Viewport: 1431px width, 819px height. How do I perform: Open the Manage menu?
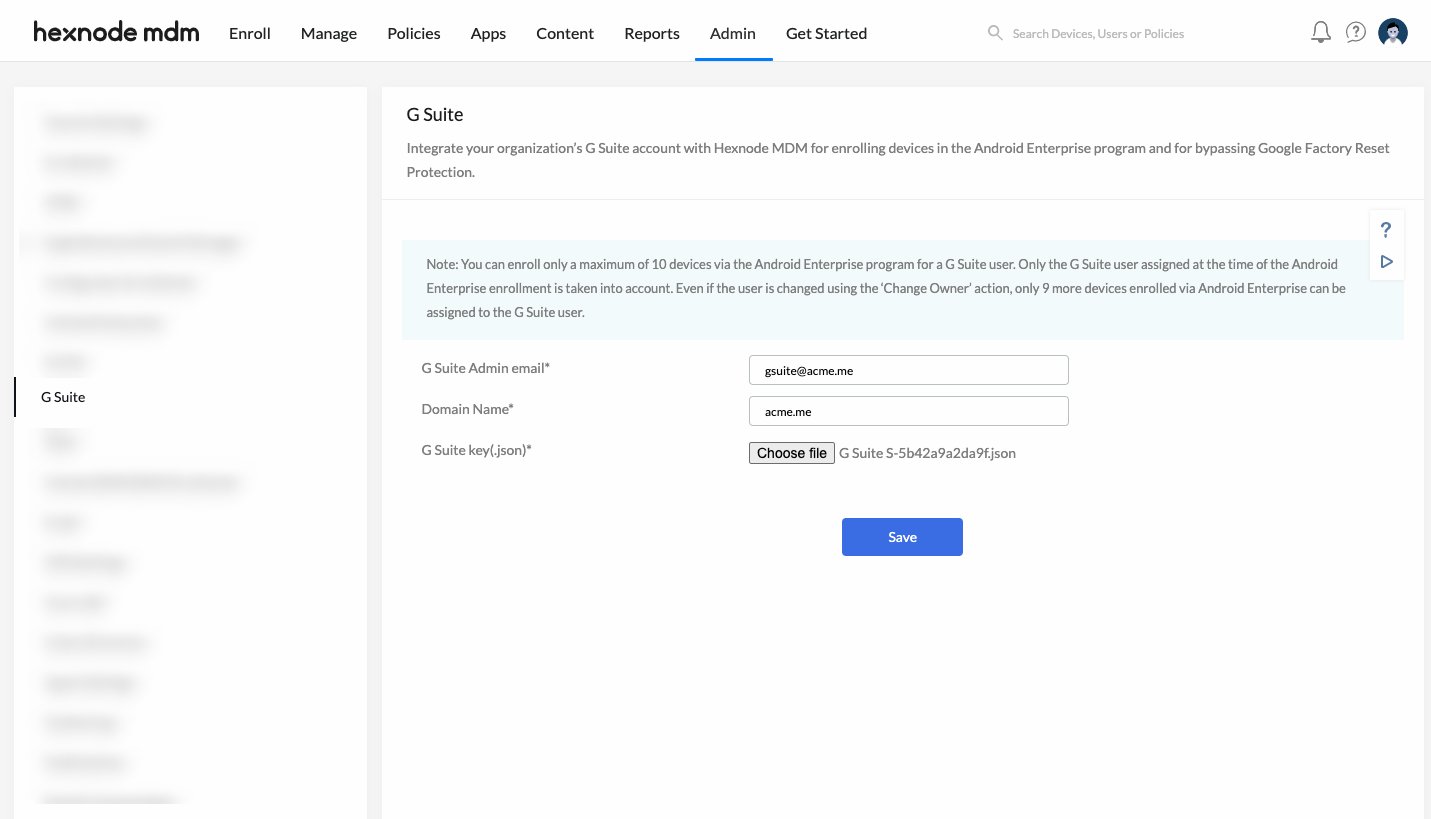(x=329, y=33)
